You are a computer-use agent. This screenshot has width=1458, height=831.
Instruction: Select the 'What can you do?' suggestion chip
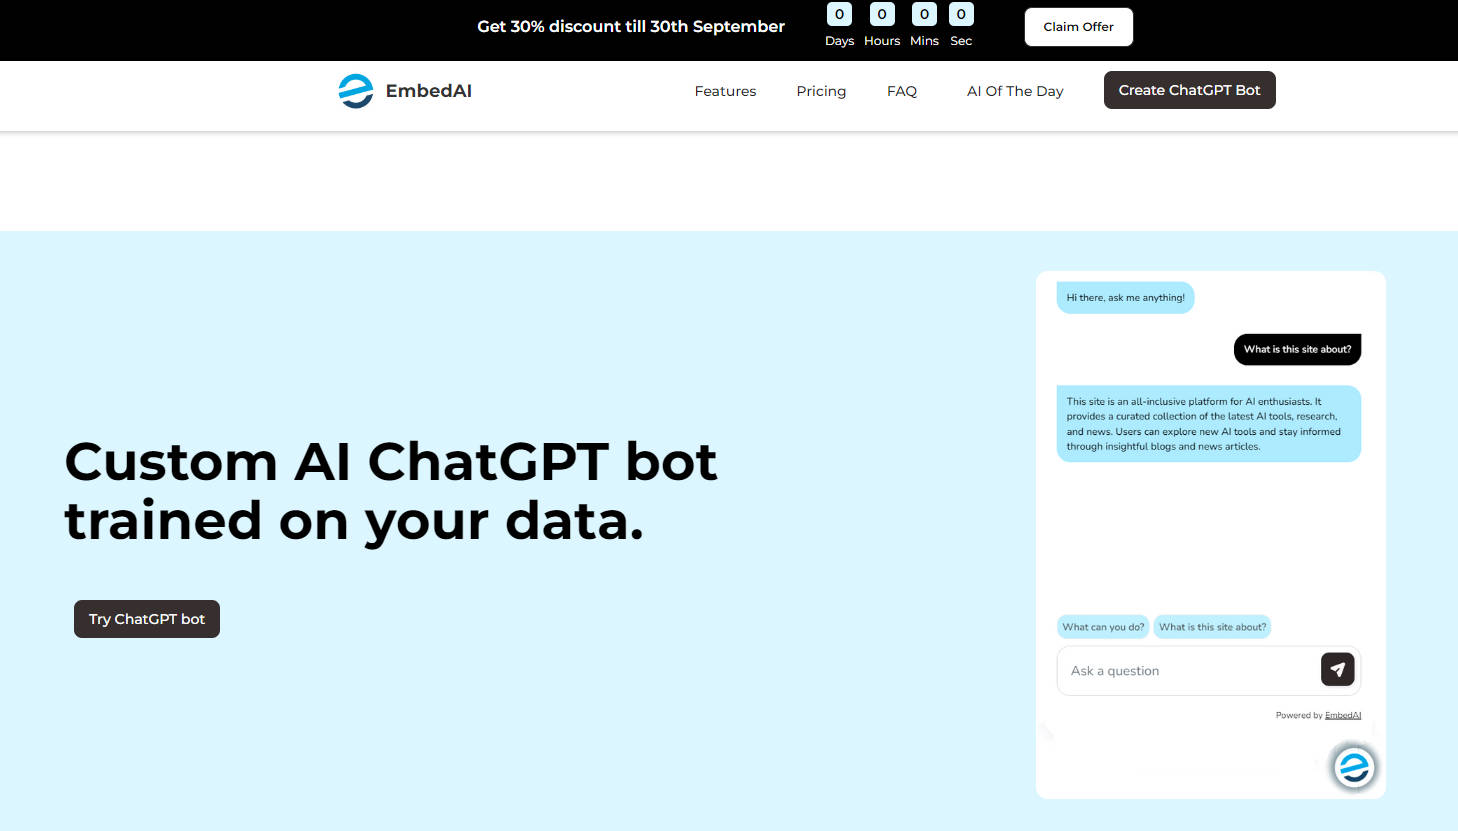1103,627
